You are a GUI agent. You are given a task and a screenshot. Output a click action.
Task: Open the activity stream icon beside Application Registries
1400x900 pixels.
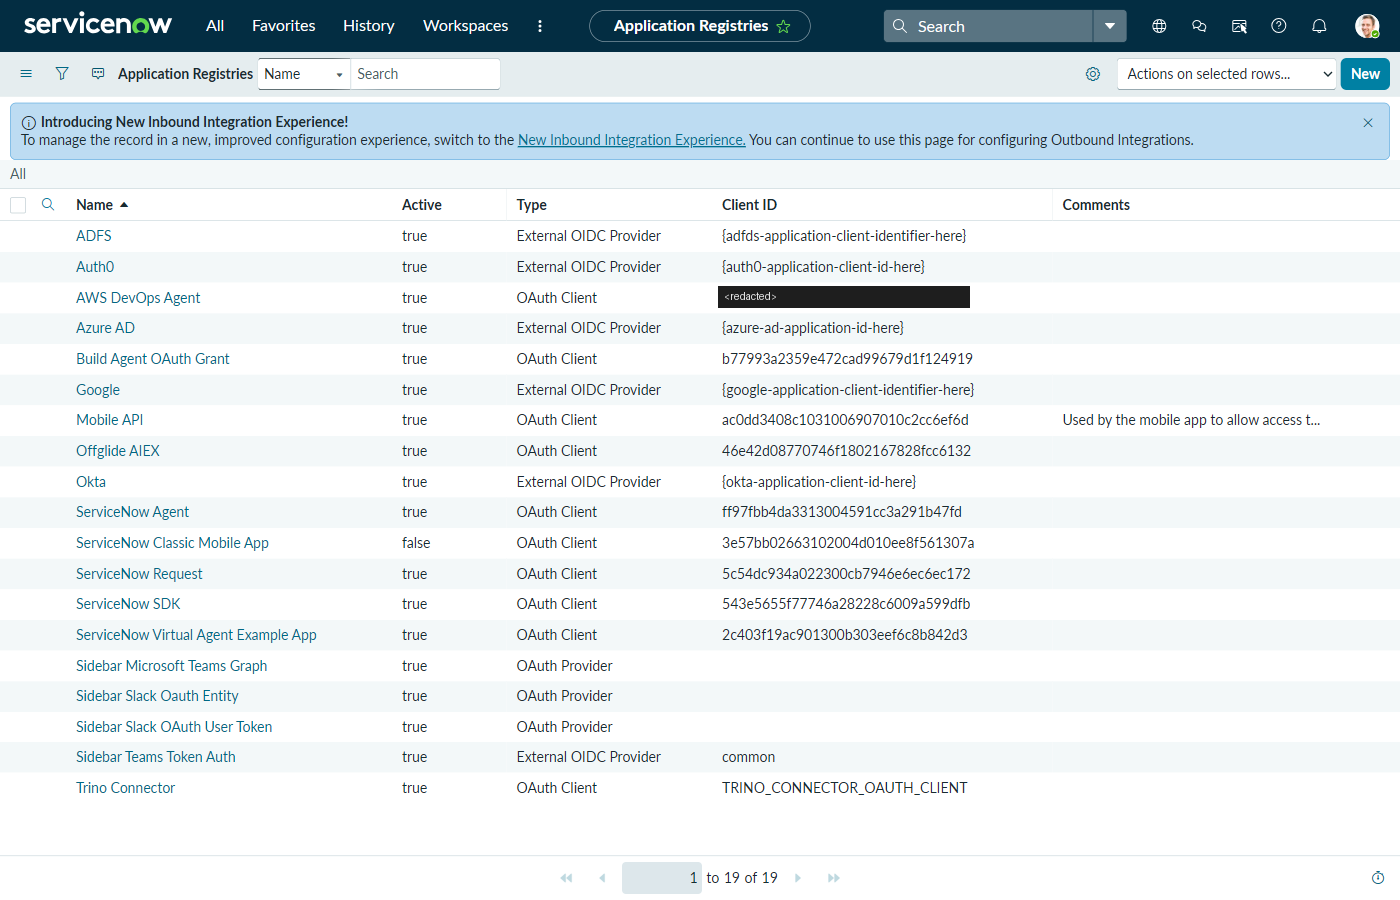click(x=98, y=74)
